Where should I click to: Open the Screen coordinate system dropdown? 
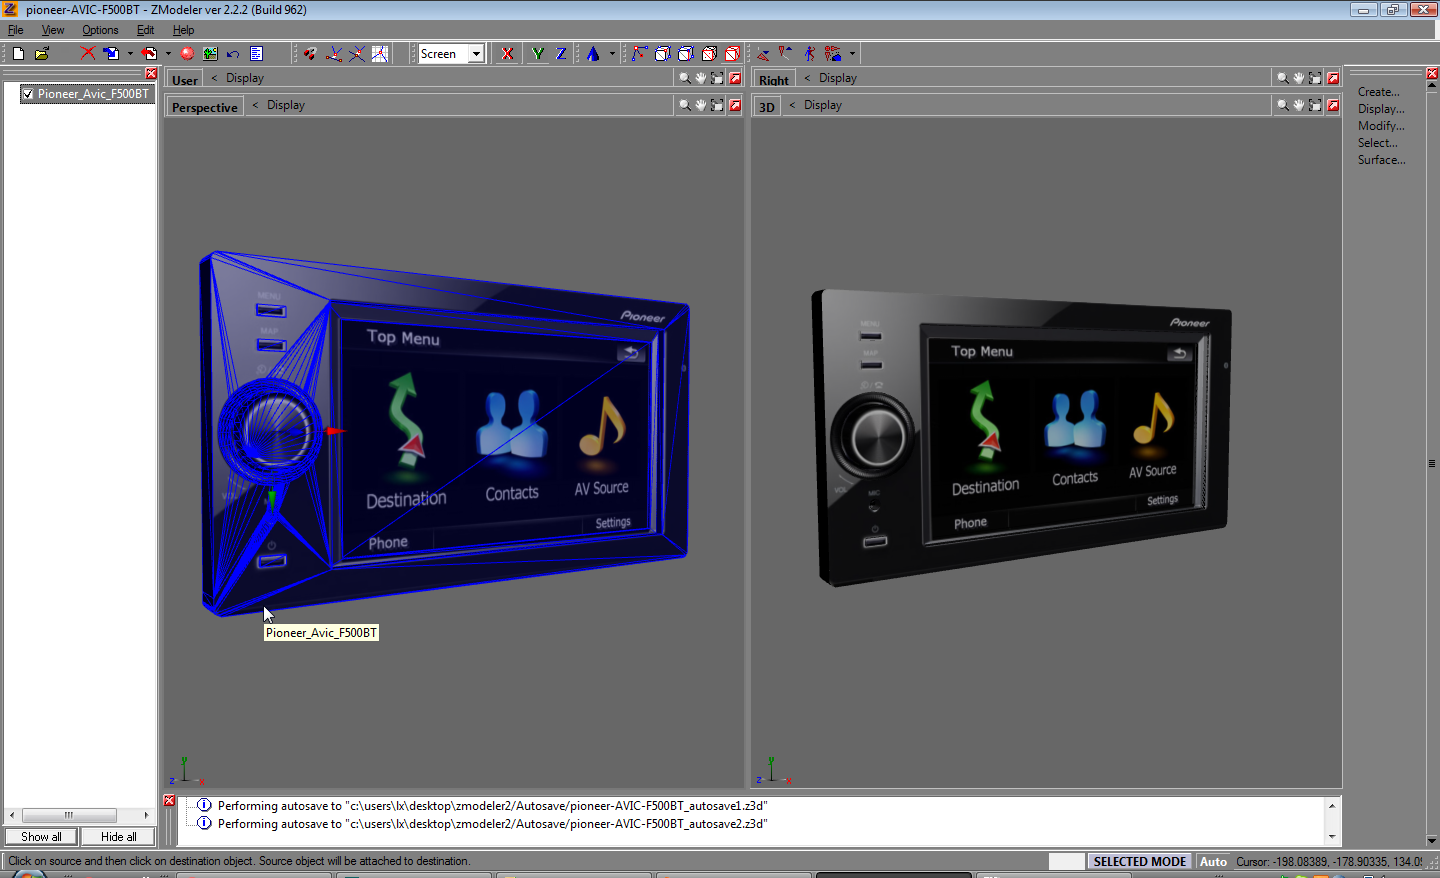pyautogui.click(x=476, y=54)
